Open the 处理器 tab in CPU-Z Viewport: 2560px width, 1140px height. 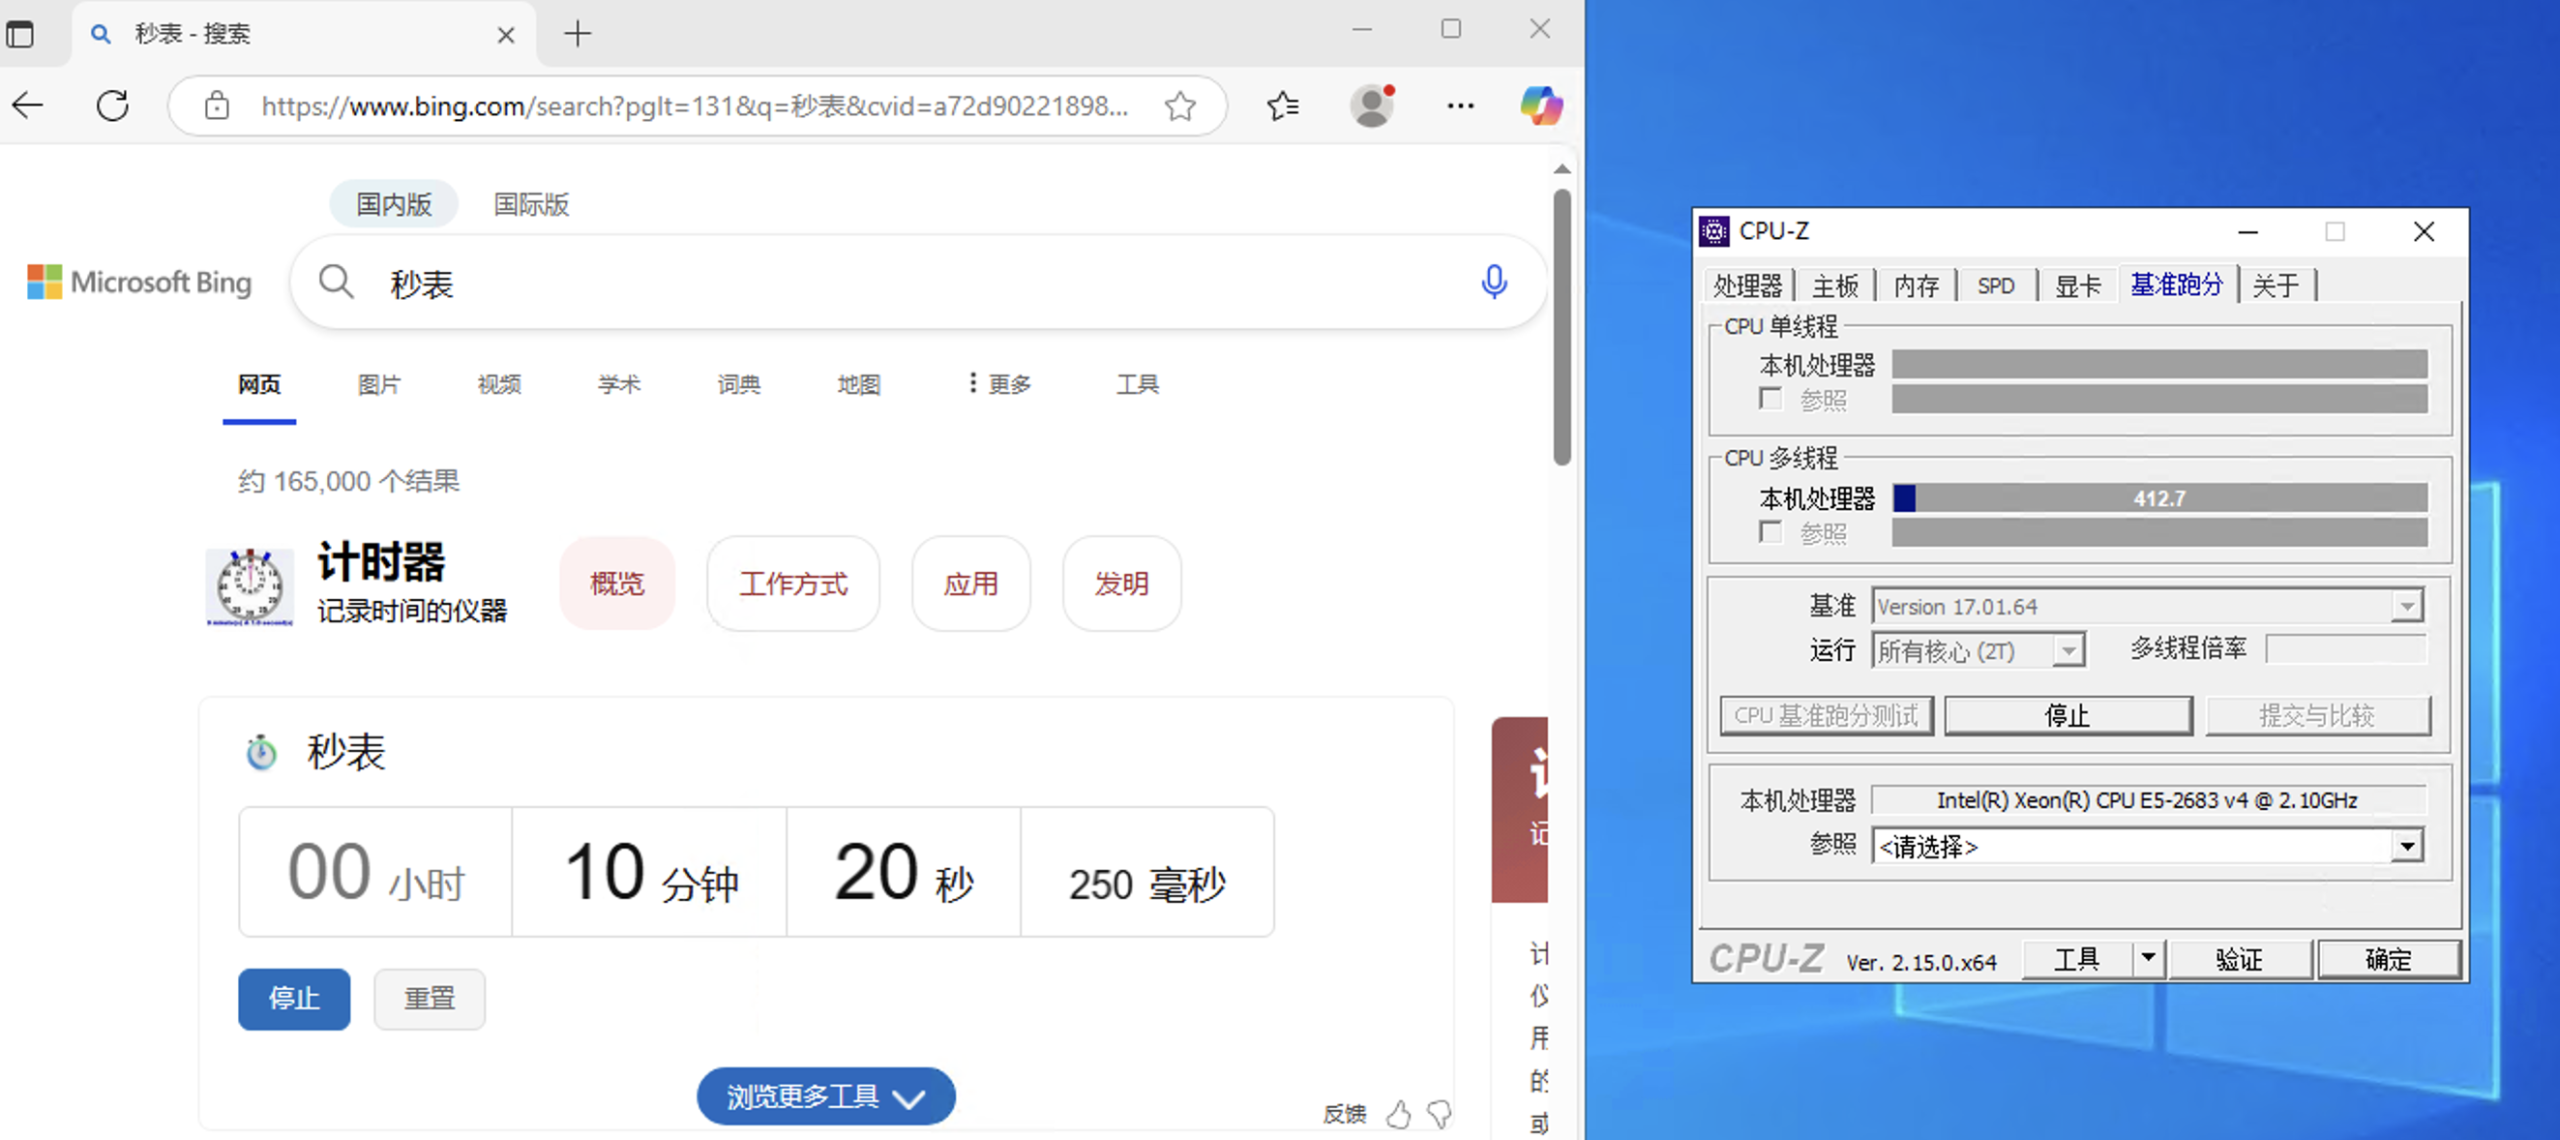point(1747,286)
